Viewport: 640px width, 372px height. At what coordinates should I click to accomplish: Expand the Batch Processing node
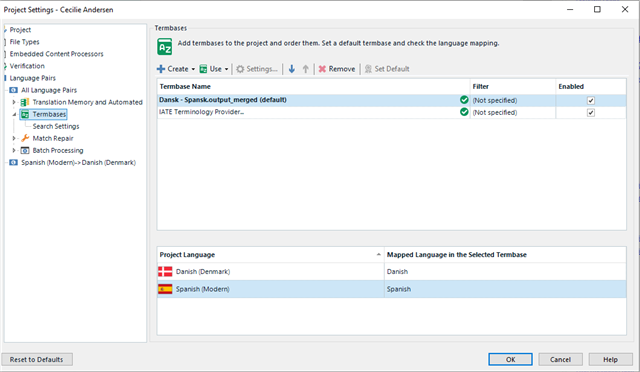pyautogui.click(x=14, y=150)
